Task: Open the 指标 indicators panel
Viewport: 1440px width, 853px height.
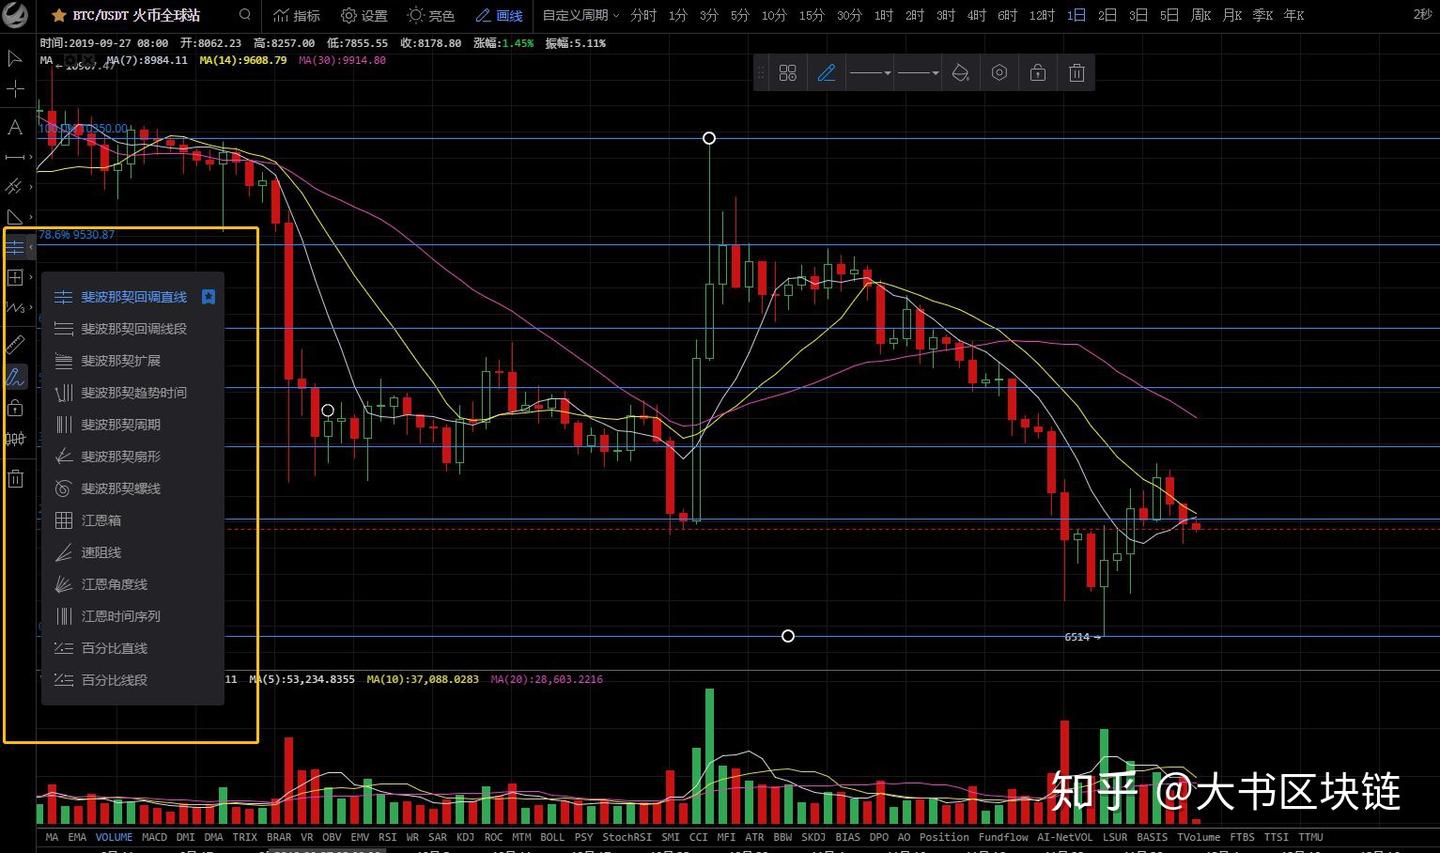Action: point(296,16)
